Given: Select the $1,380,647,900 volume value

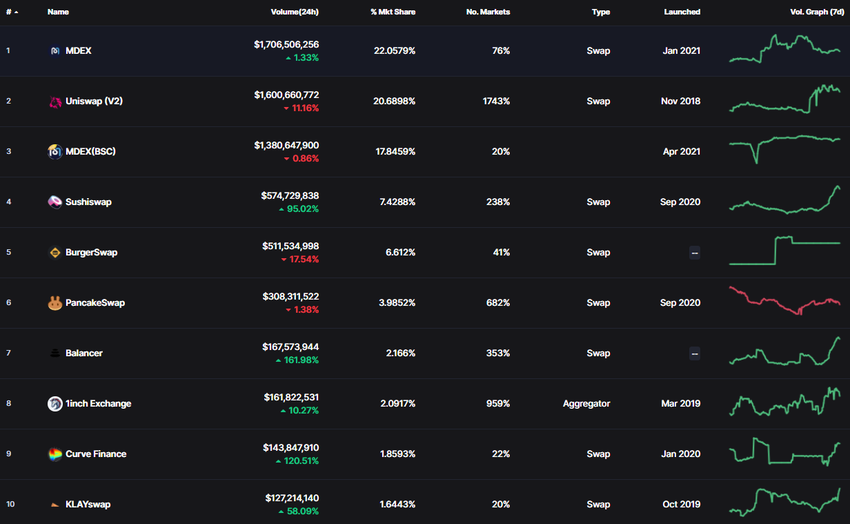Looking at the screenshot, I should (x=286, y=145).
